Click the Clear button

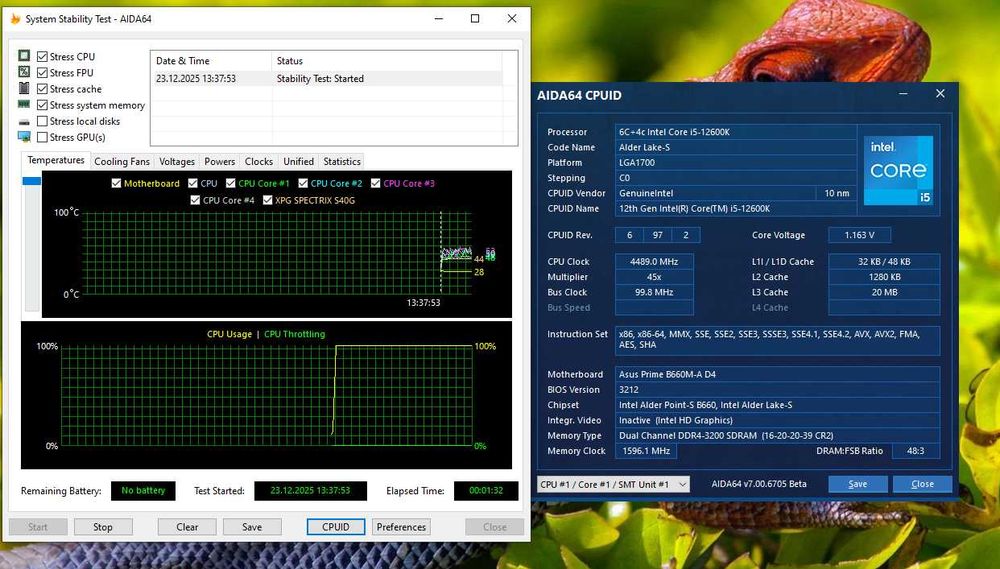[x=187, y=527]
